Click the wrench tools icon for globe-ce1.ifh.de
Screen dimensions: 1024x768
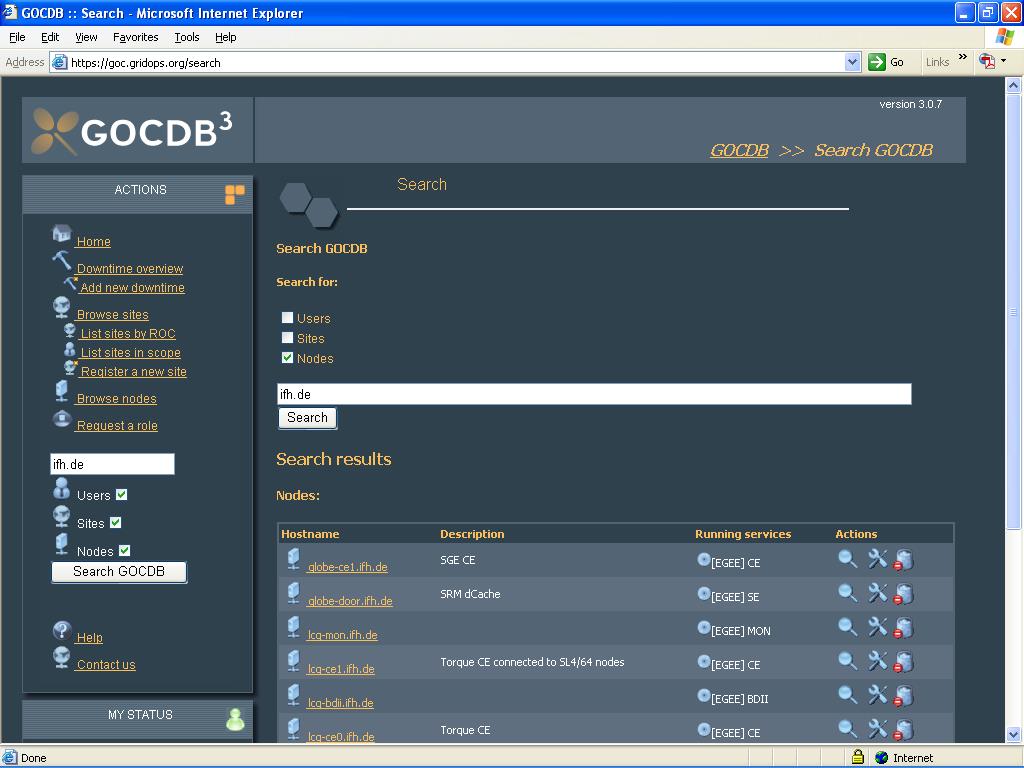coord(878,558)
